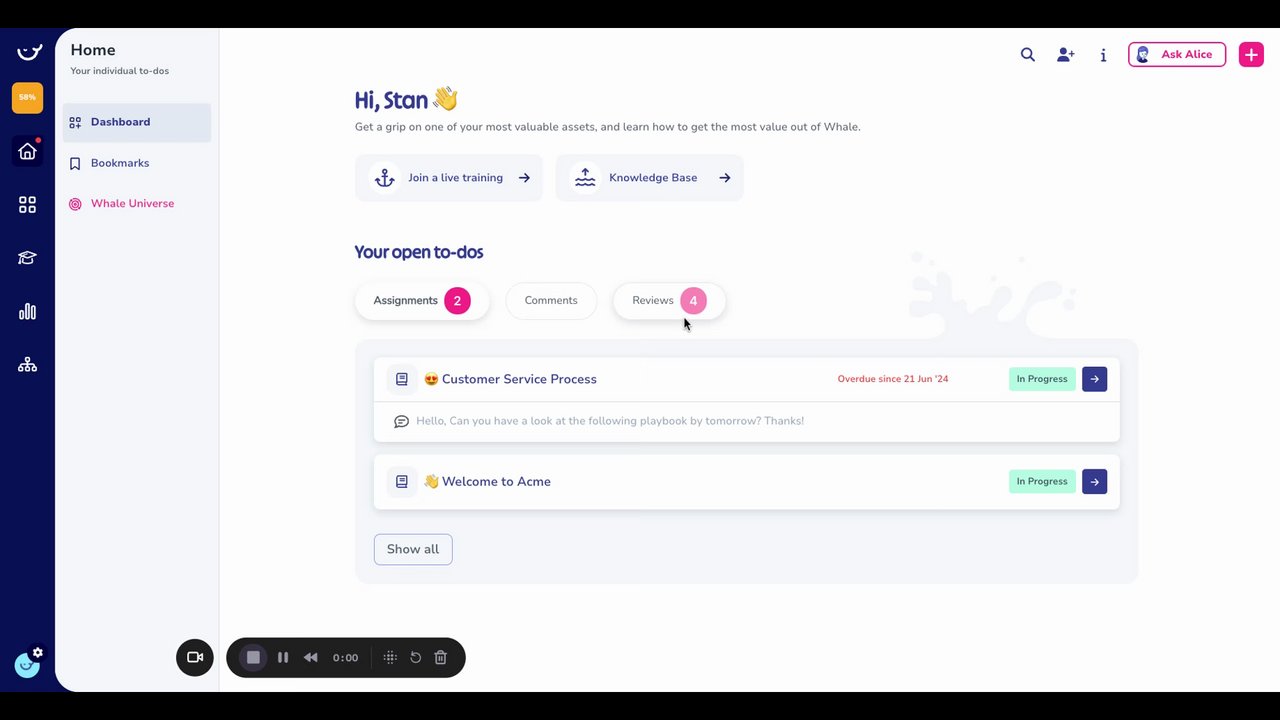Click the search magnifier icon
The image size is (1280, 720).
pos(1027,55)
